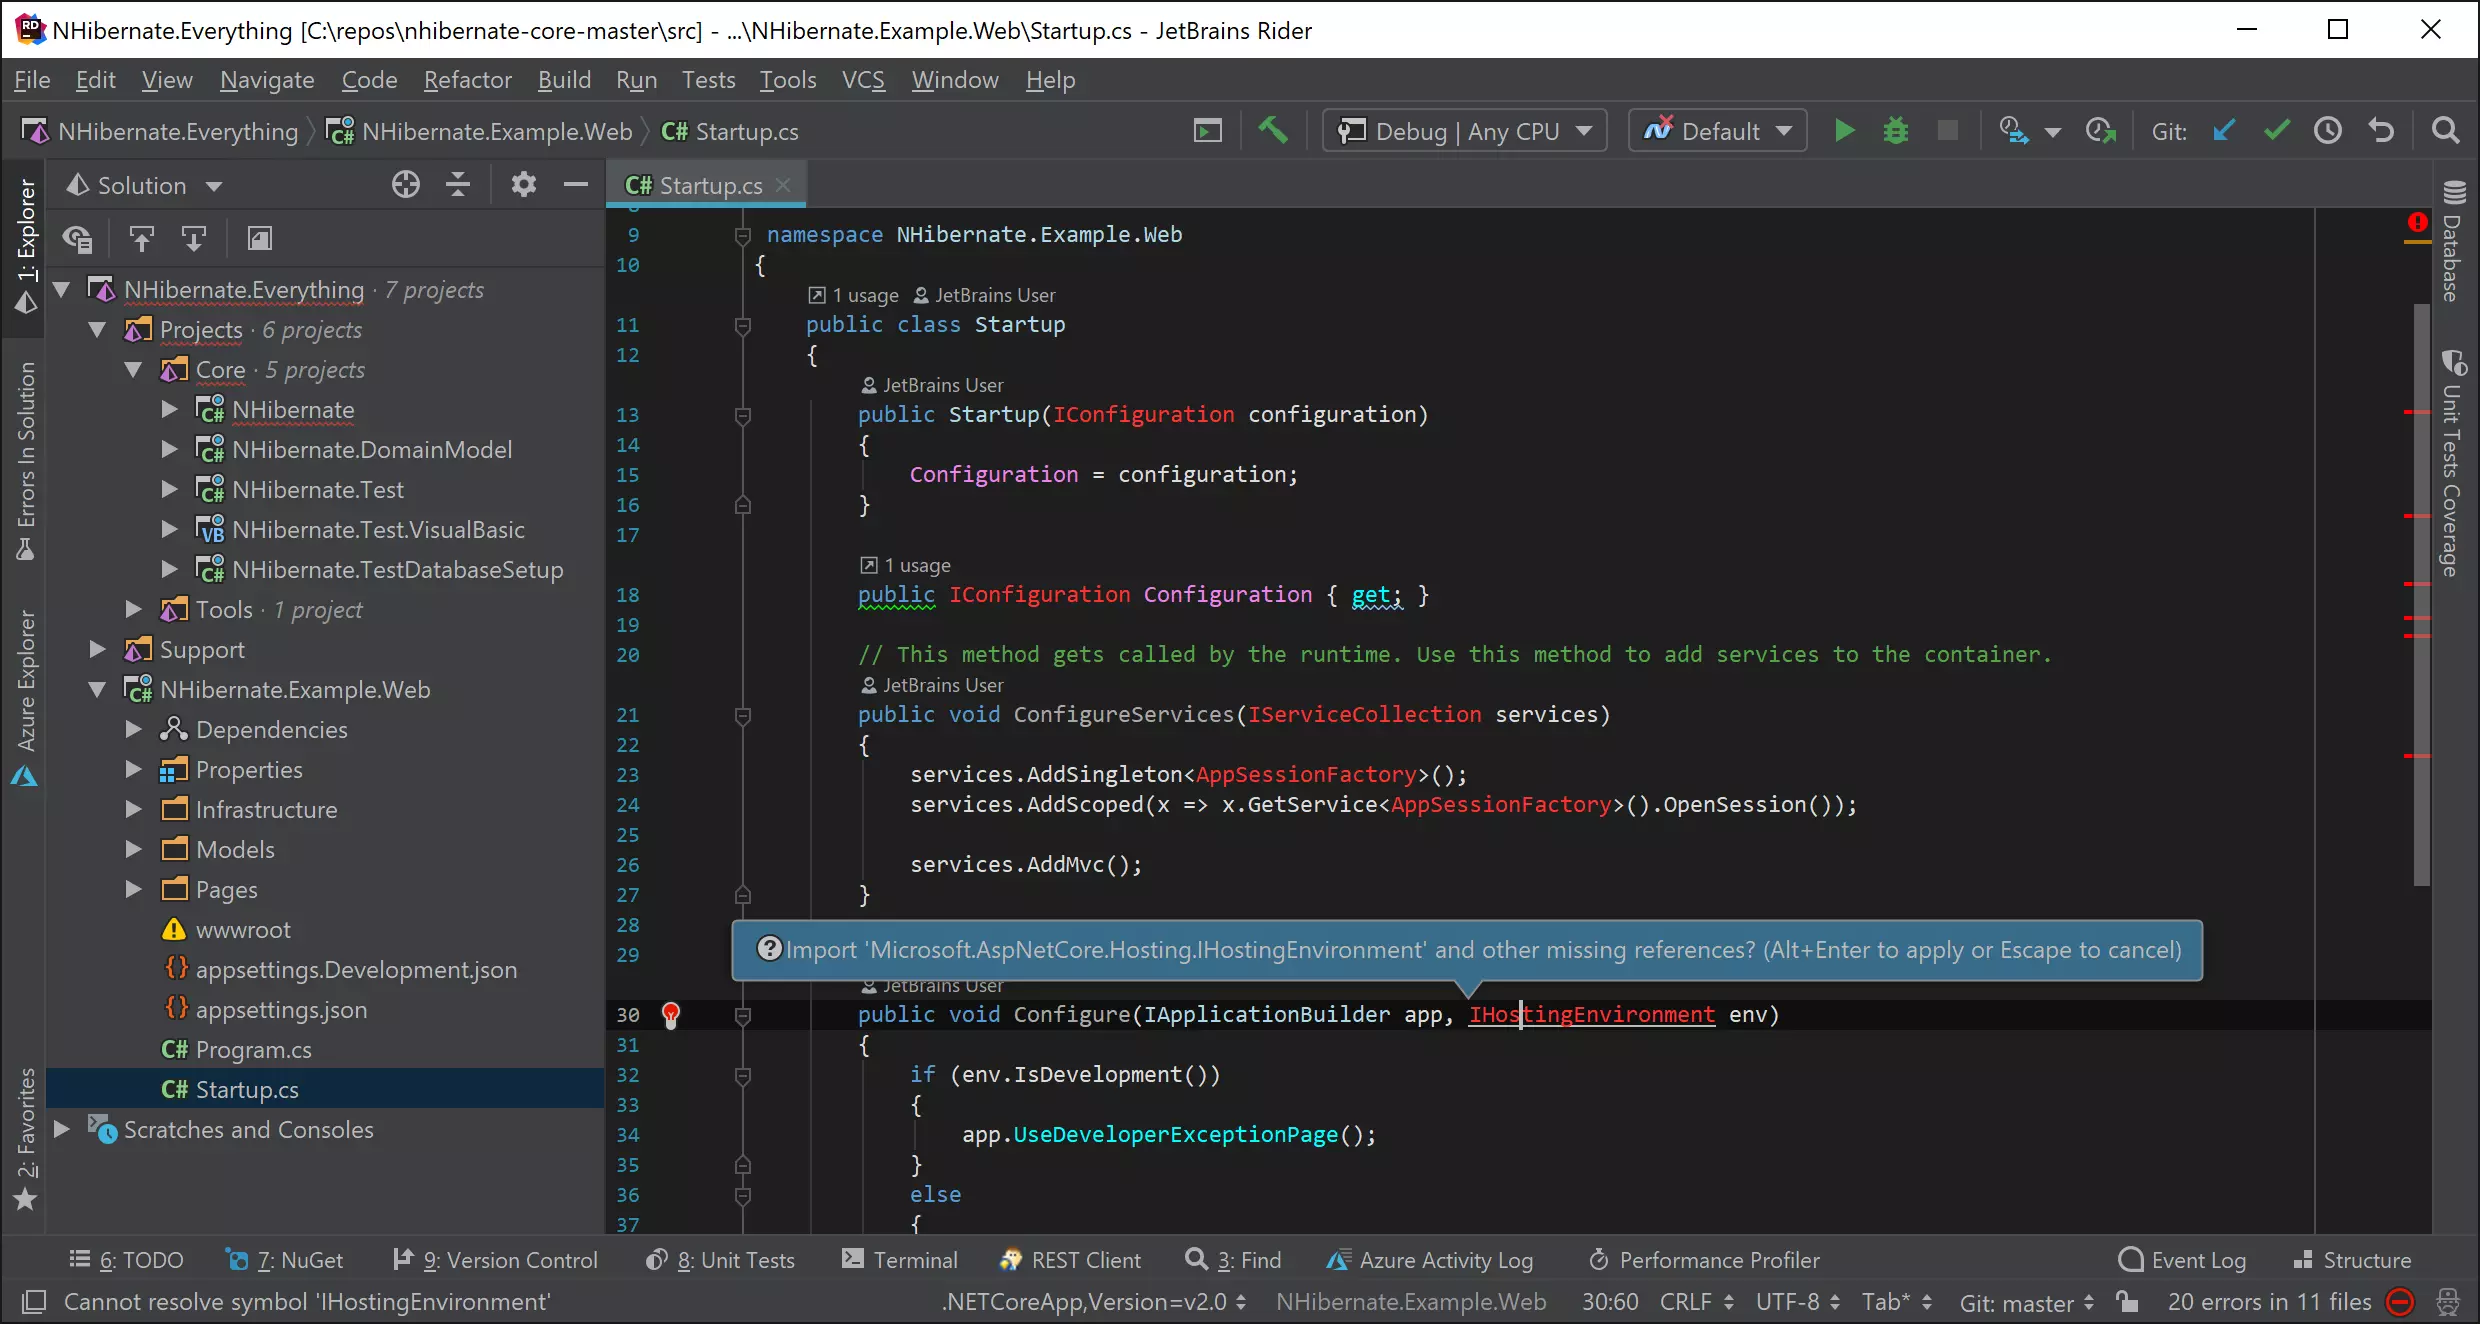Click the line 30 breakpoint marker

[671, 1014]
